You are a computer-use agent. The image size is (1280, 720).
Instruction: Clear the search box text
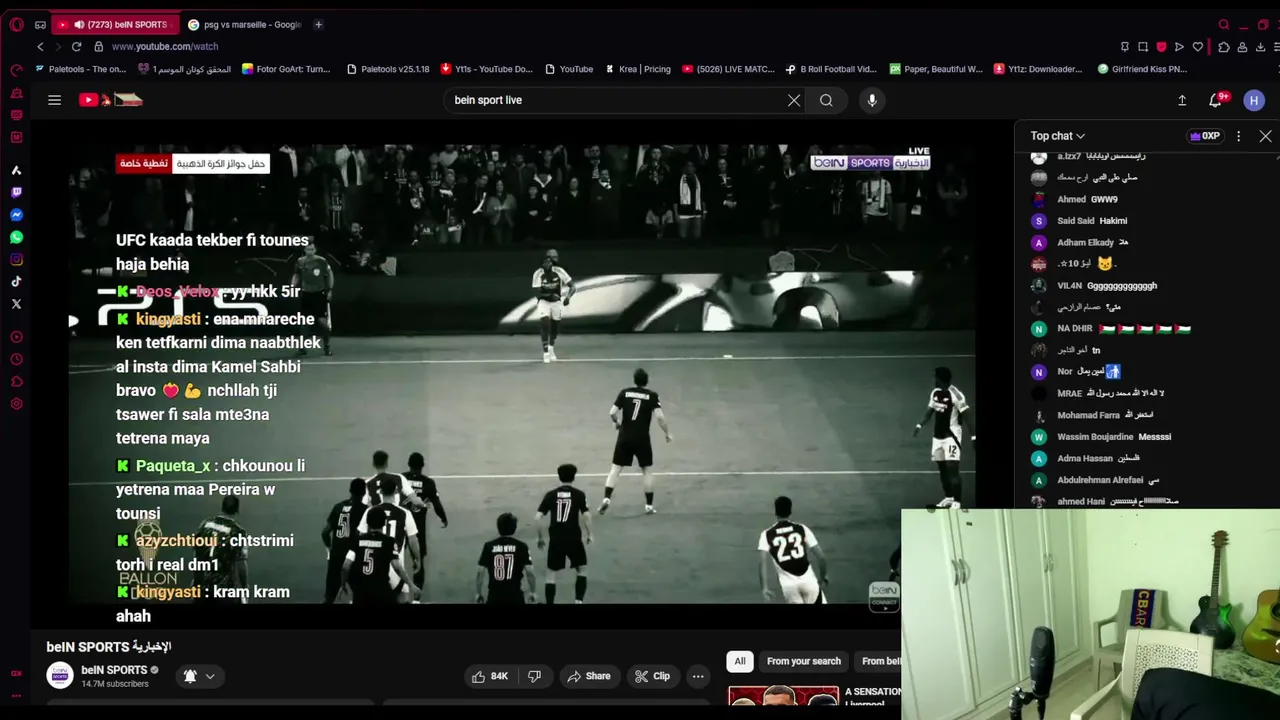pos(794,100)
